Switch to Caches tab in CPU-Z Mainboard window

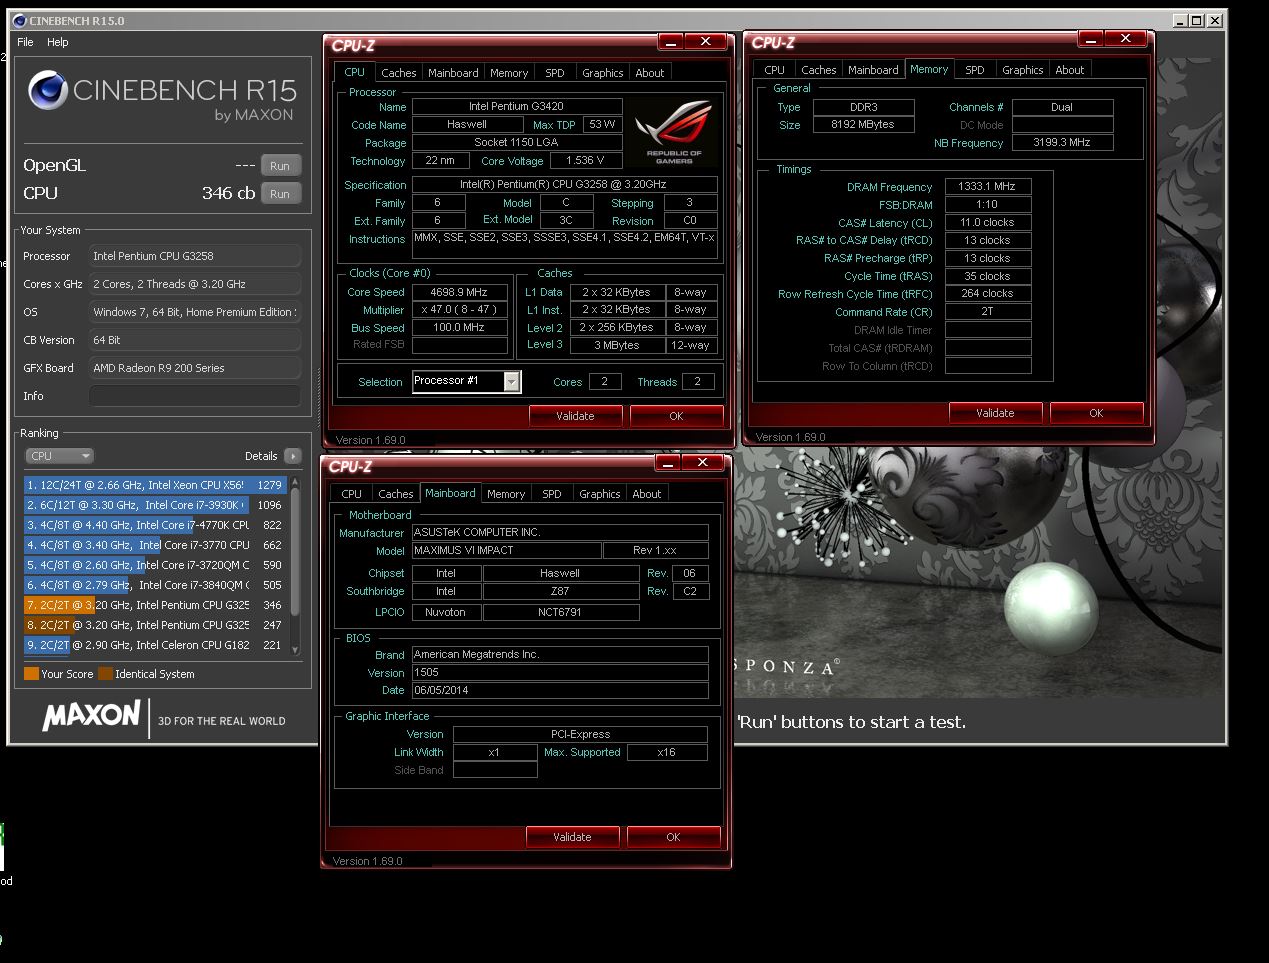(396, 494)
